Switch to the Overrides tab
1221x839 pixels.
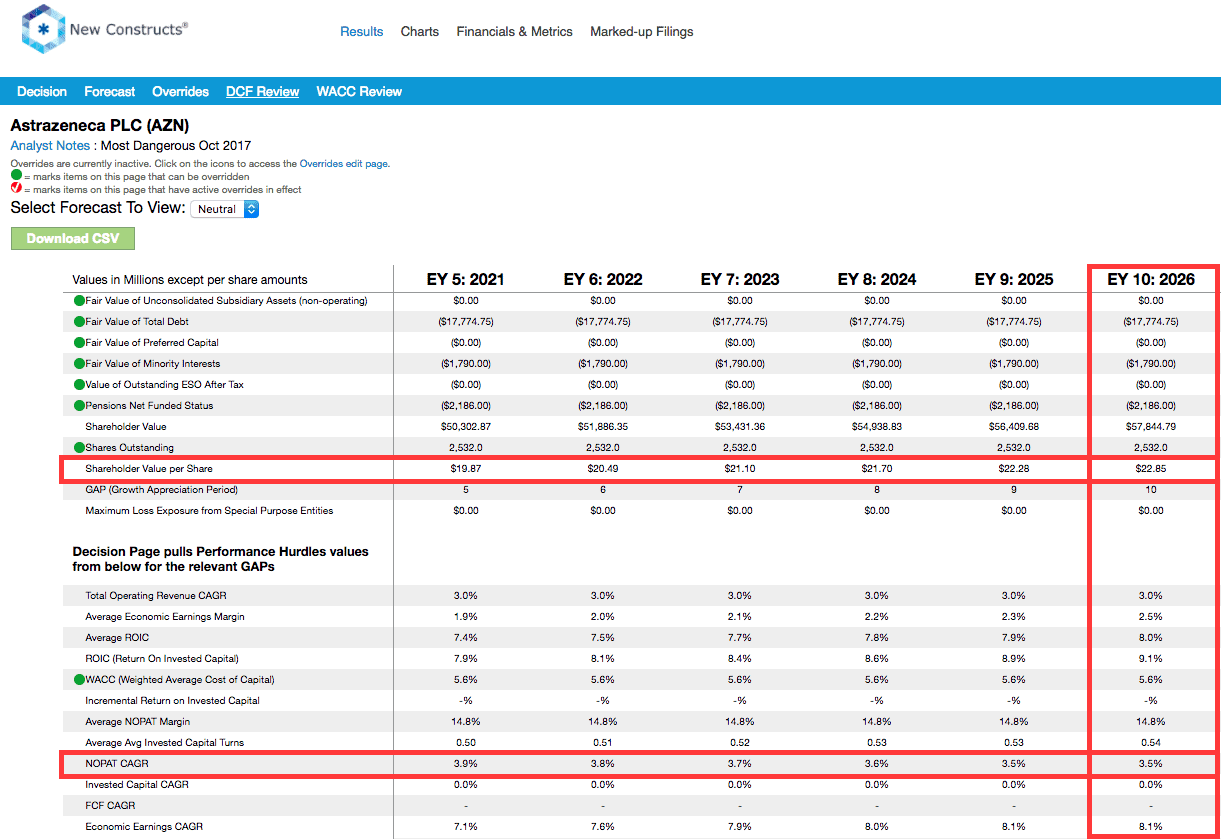[x=181, y=91]
